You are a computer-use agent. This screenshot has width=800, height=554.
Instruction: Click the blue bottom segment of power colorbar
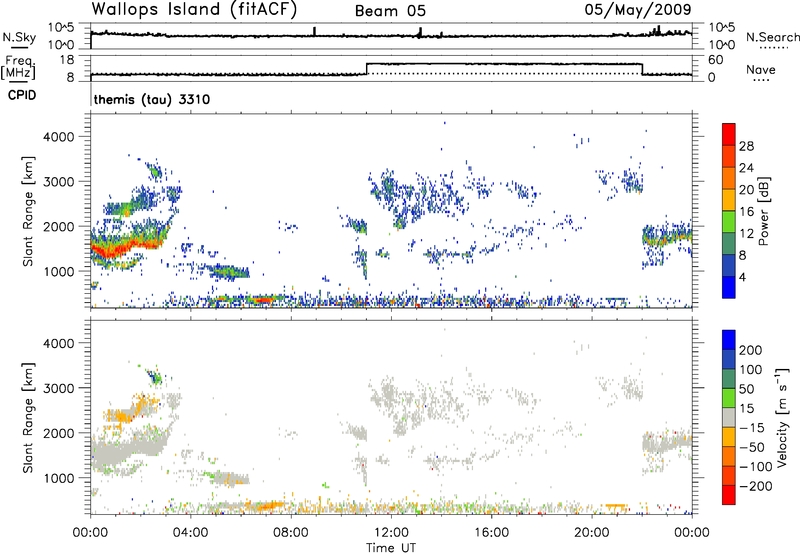point(729,287)
